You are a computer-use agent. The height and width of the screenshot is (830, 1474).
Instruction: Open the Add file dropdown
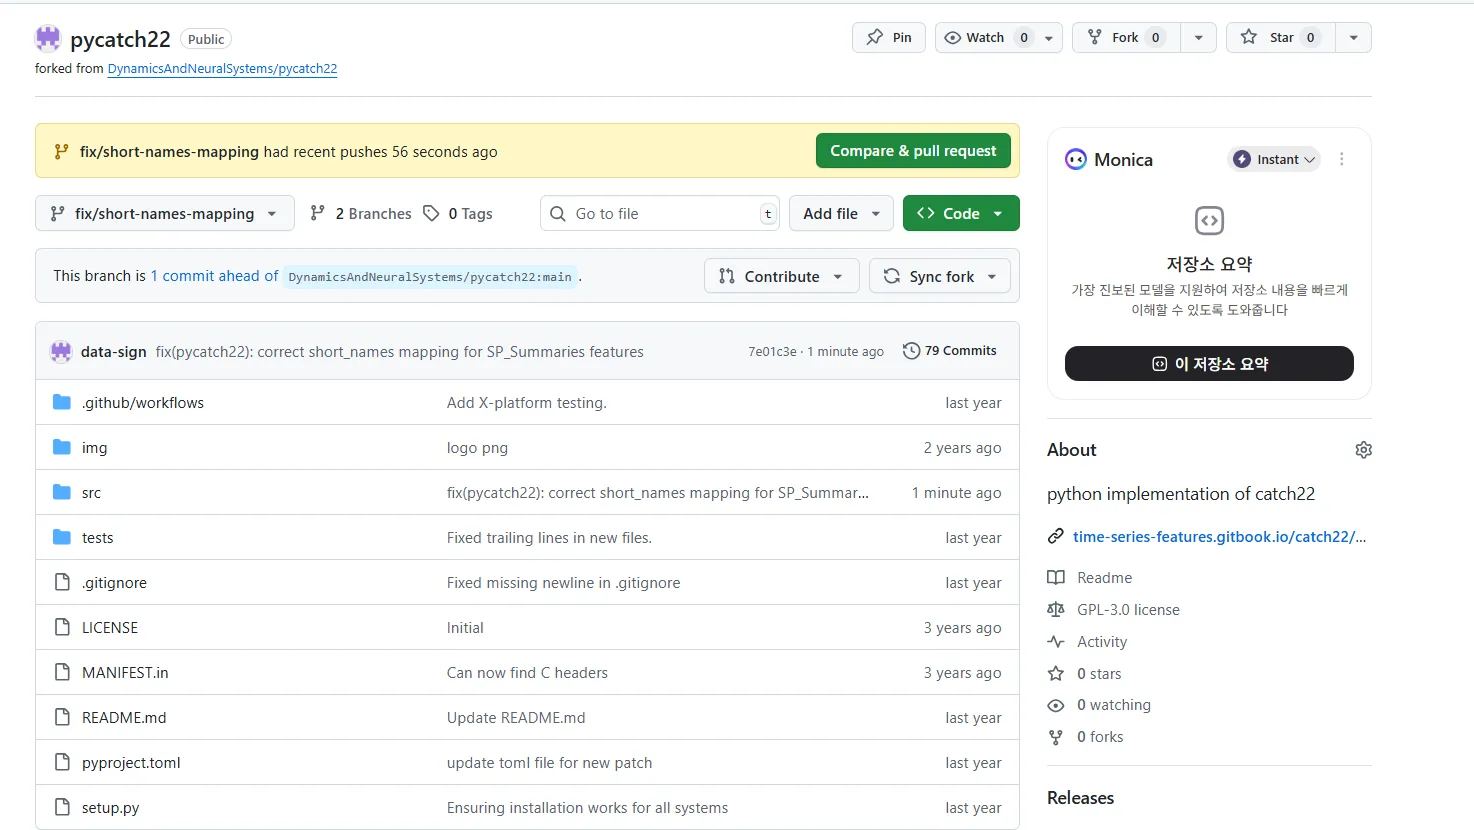point(841,213)
